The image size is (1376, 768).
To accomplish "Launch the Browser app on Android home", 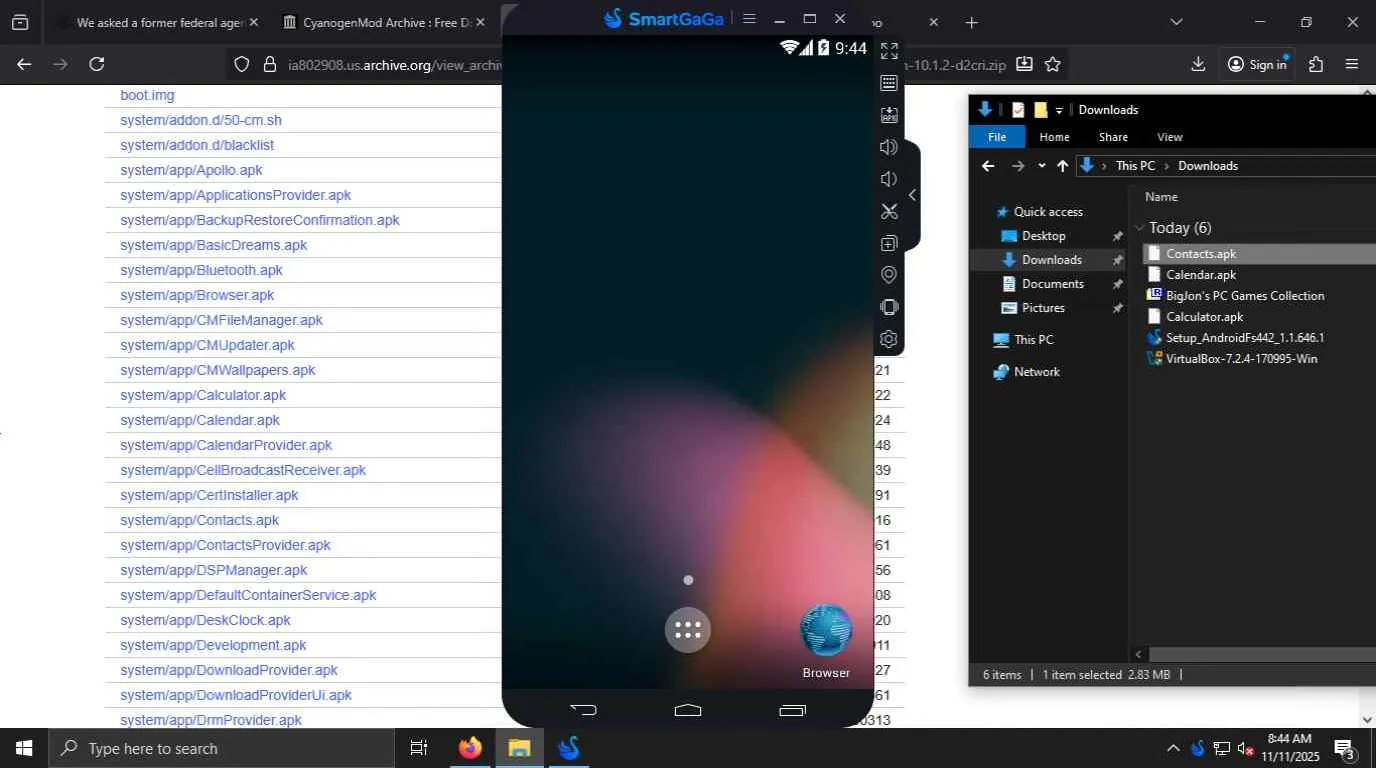I will pos(826,641).
